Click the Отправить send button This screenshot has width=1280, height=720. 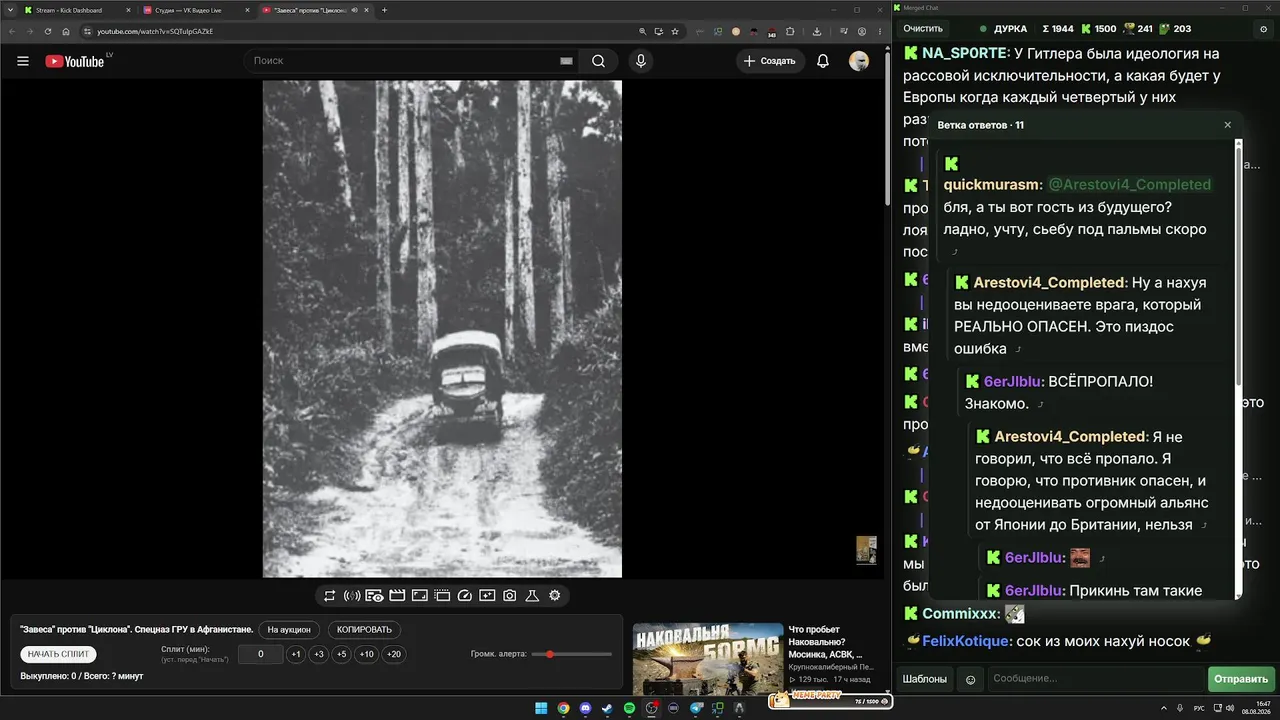coord(1241,679)
